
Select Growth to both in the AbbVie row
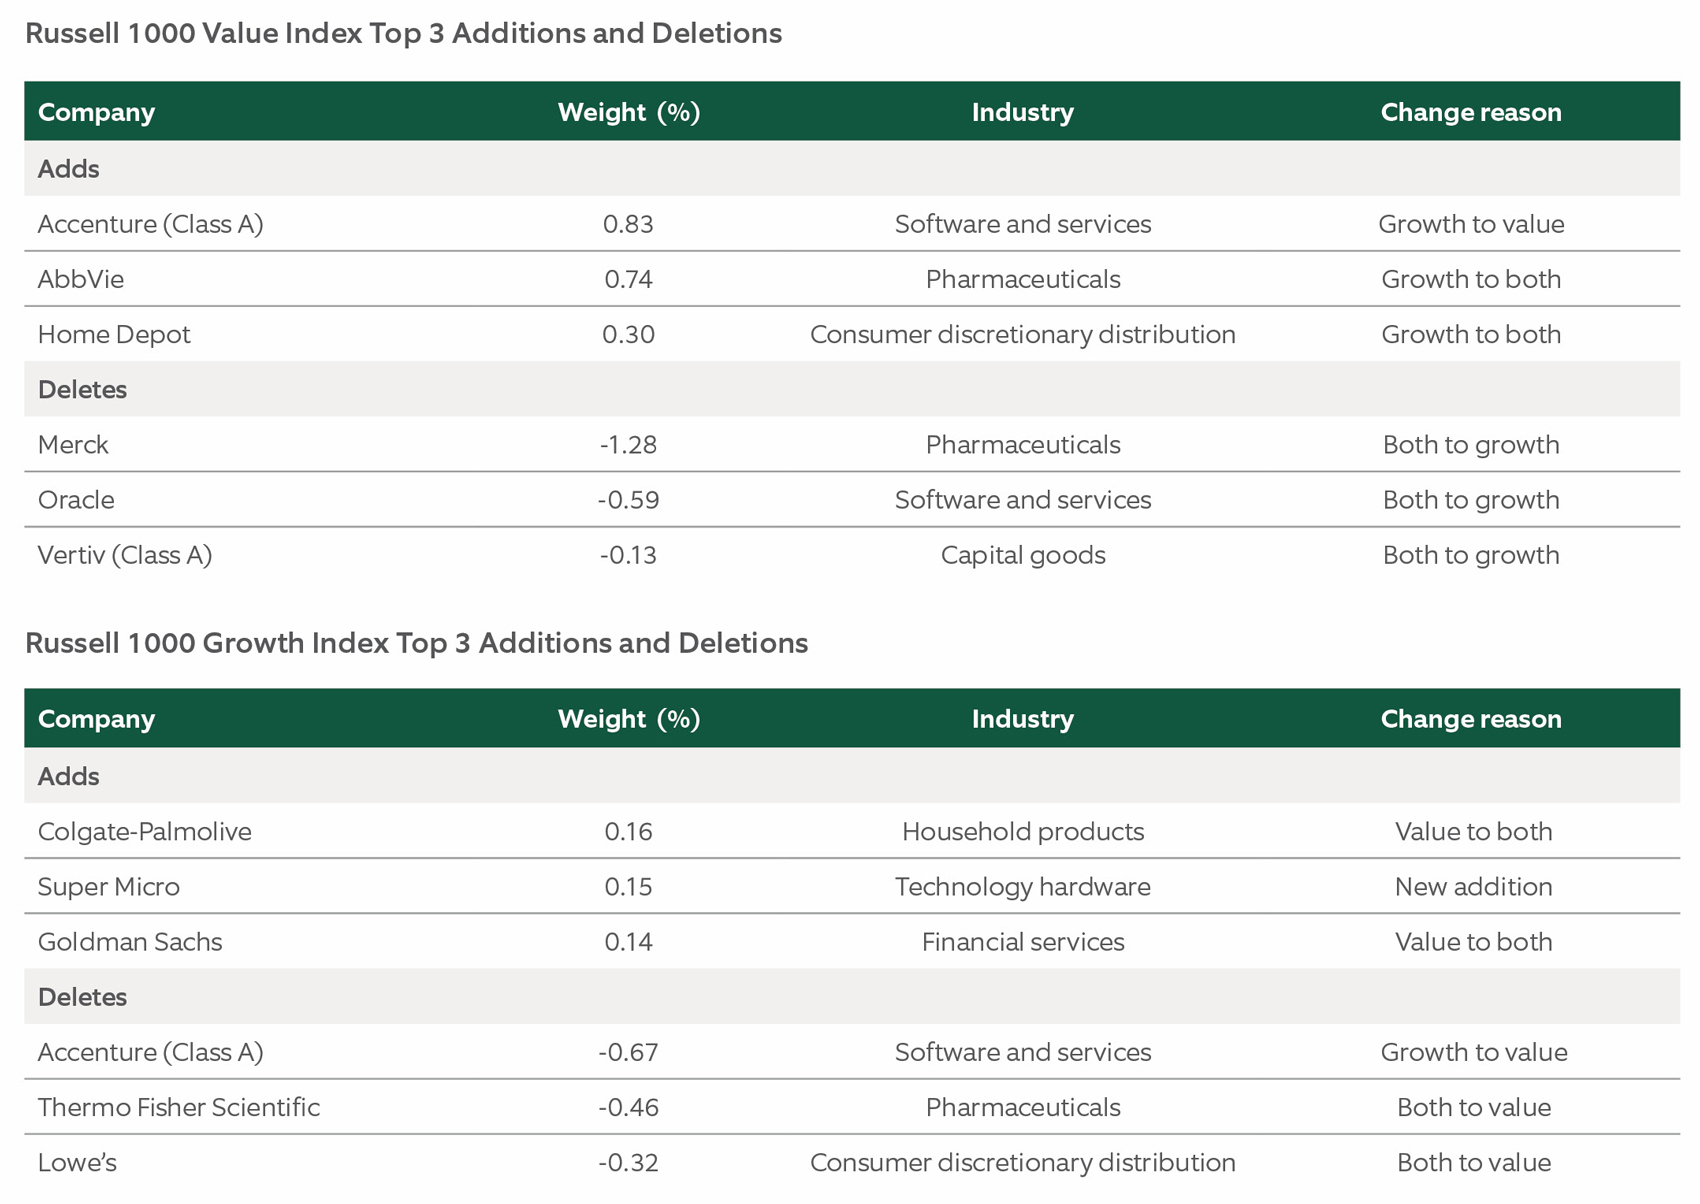tap(1471, 279)
